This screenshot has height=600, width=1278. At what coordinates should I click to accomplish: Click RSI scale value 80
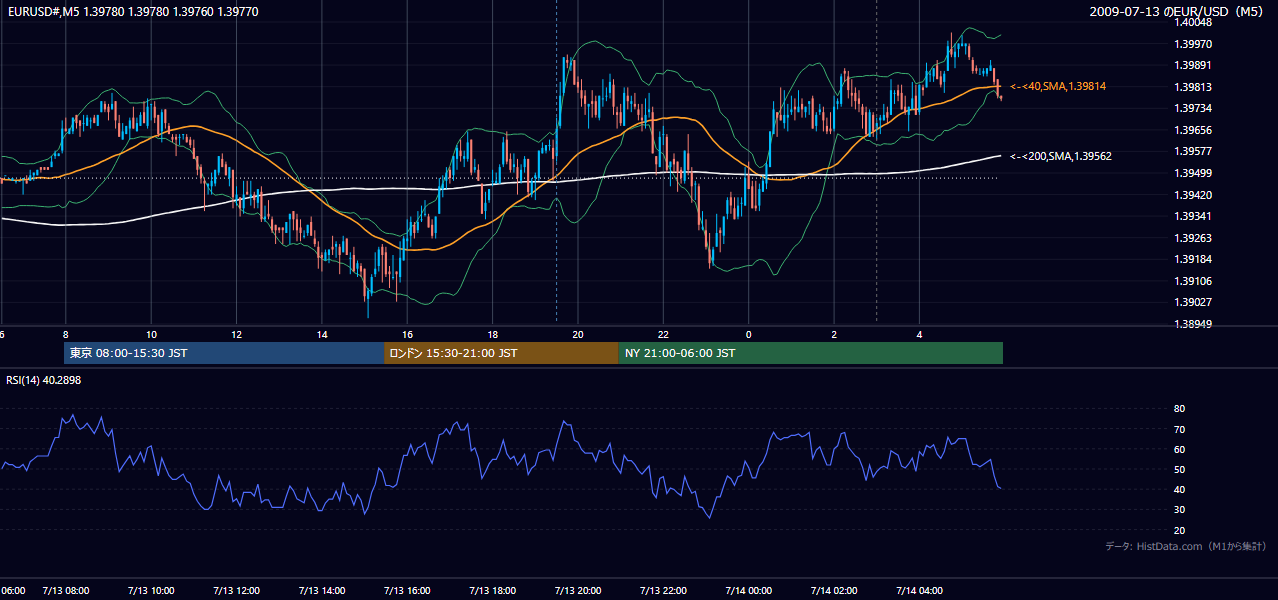[1179, 409]
